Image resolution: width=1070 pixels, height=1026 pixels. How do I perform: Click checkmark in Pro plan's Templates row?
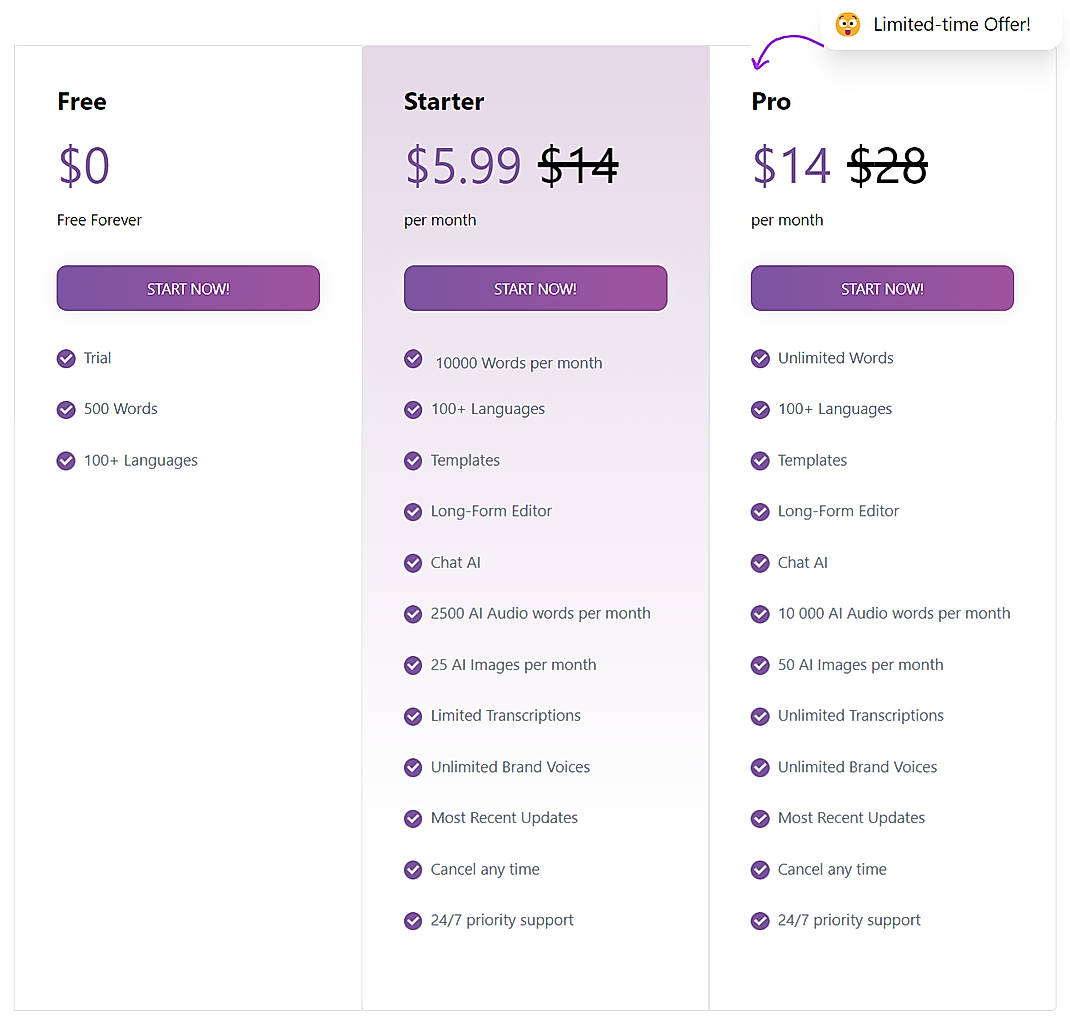coord(760,460)
